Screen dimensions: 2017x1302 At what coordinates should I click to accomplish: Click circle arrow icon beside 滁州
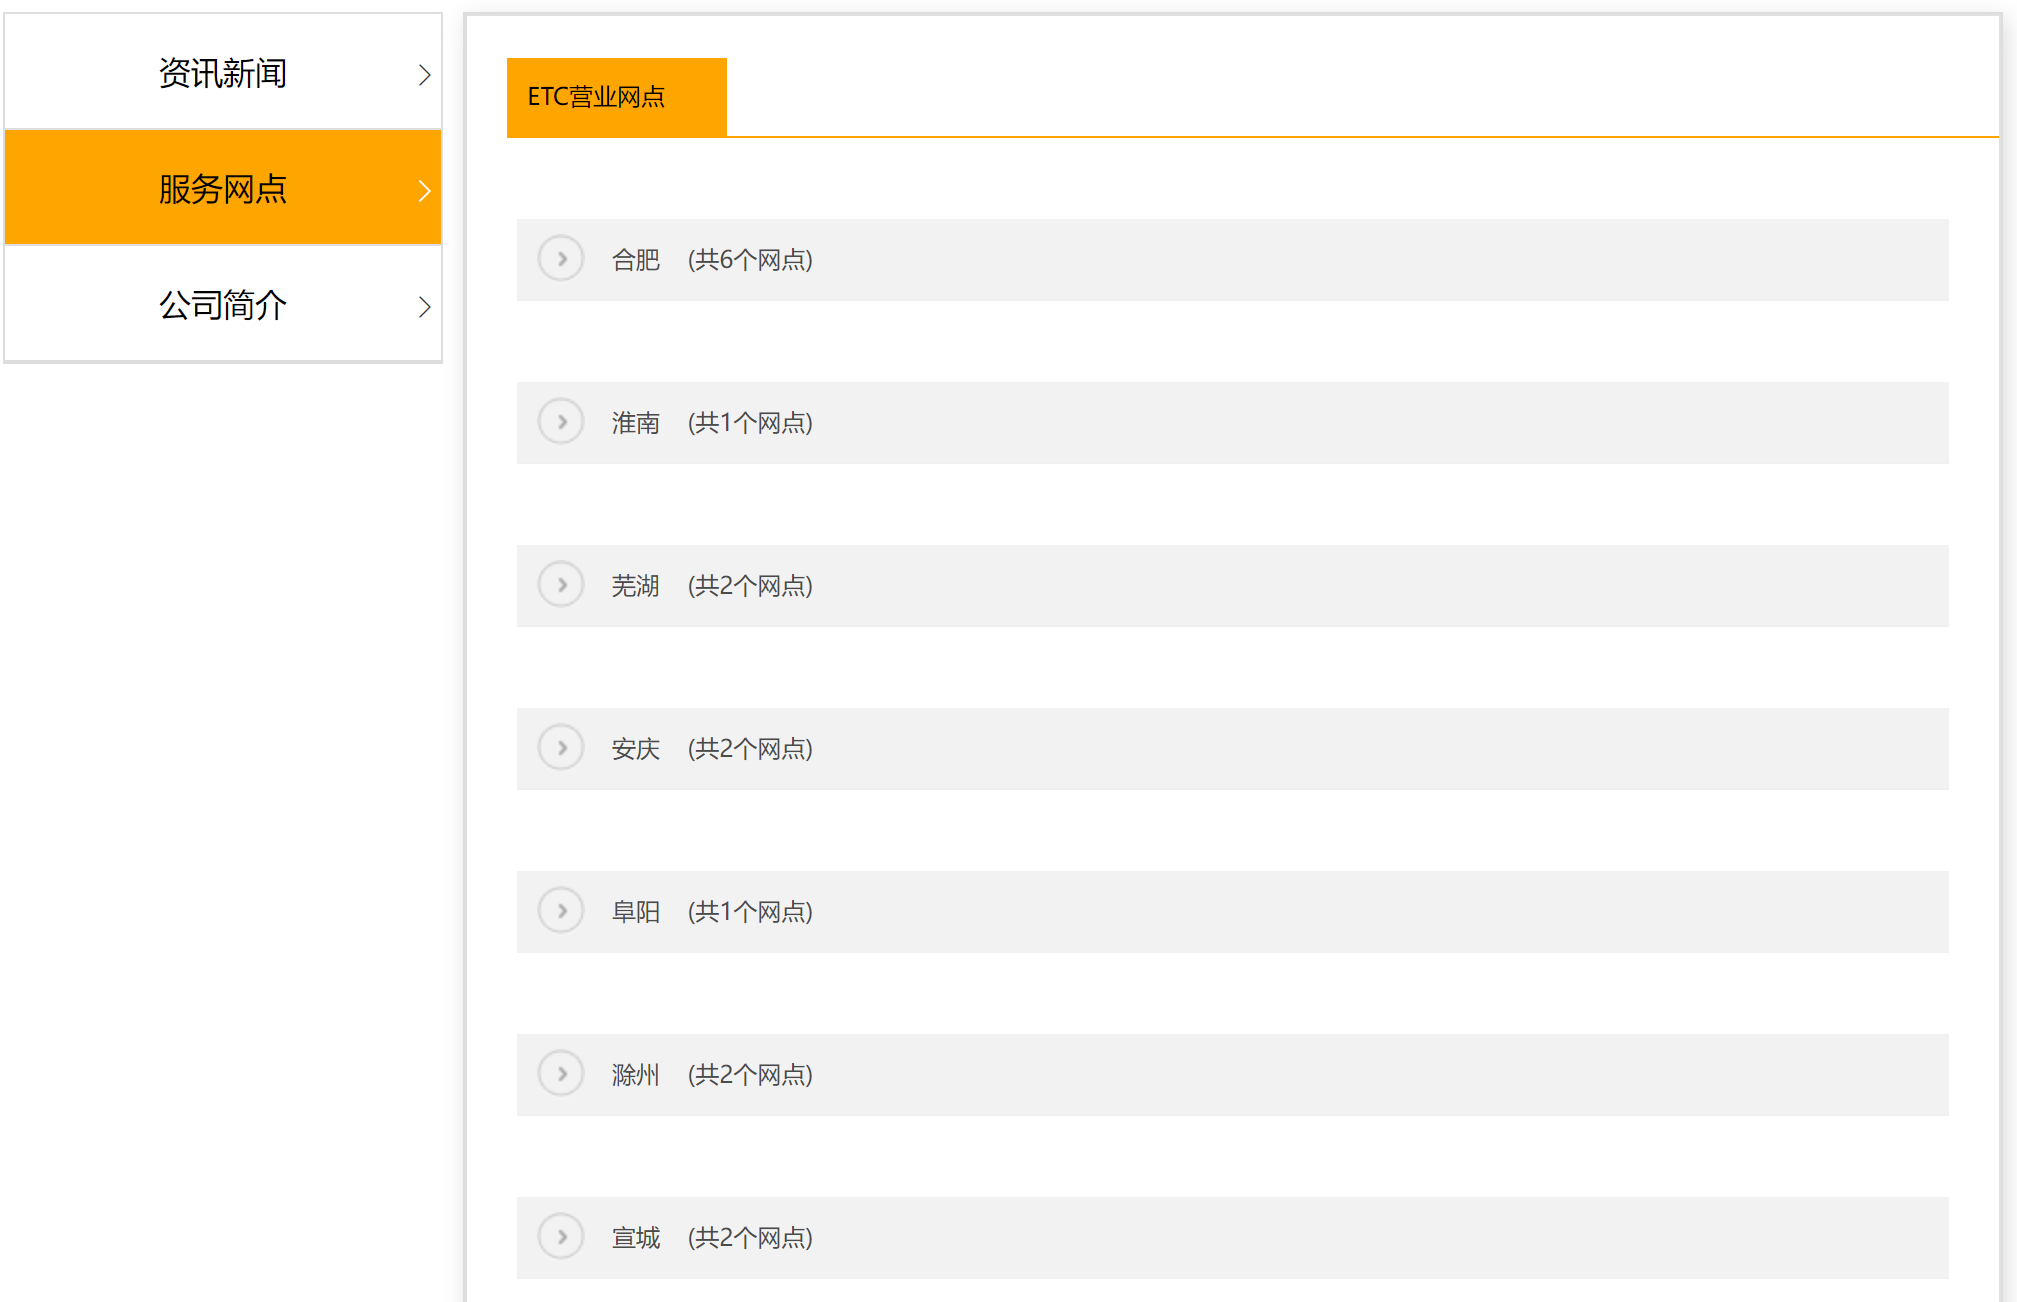click(x=561, y=1074)
